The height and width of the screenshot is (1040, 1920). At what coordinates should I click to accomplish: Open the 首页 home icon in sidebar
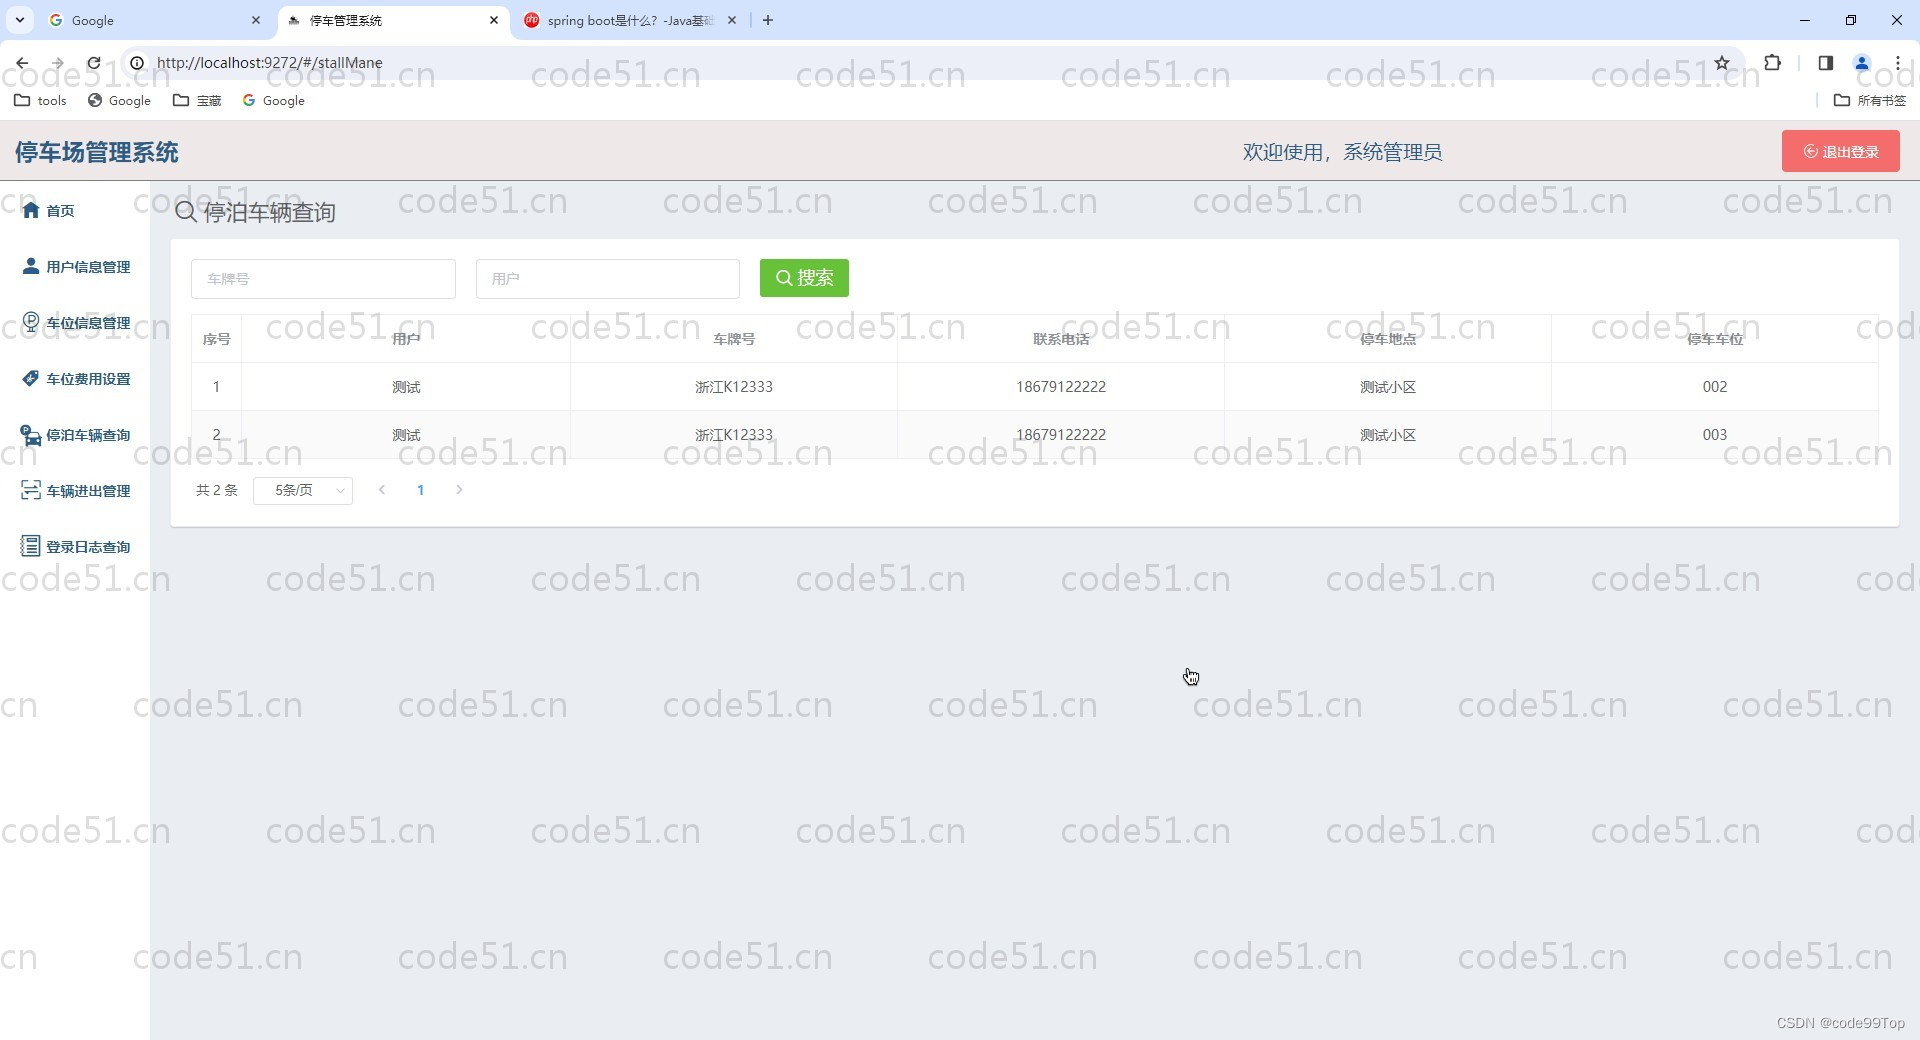pos(31,210)
